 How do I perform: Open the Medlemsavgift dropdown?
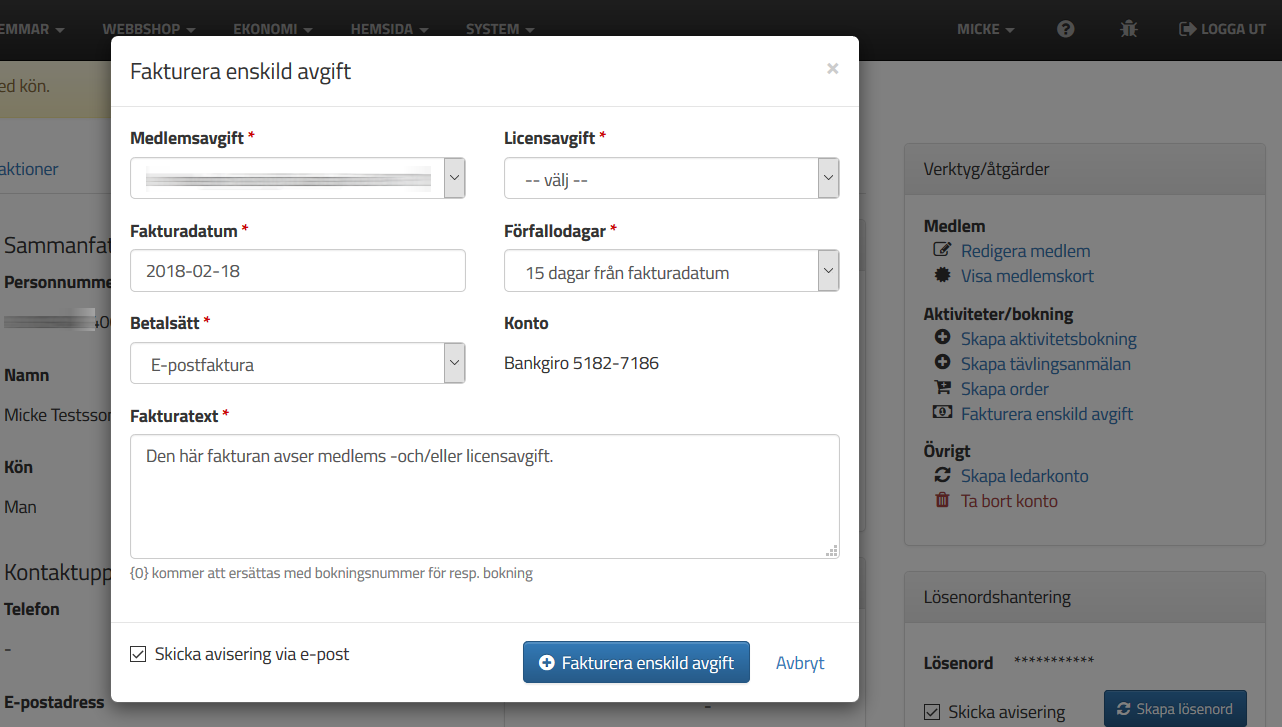298,178
